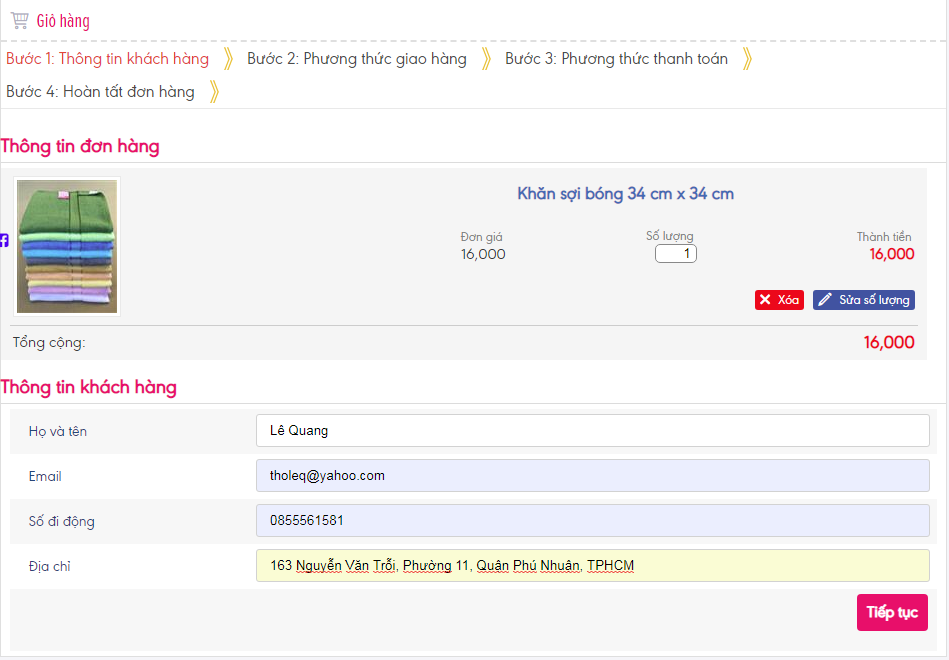
Task: Click the Họ và tên input field
Action: (x=592, y=431)
